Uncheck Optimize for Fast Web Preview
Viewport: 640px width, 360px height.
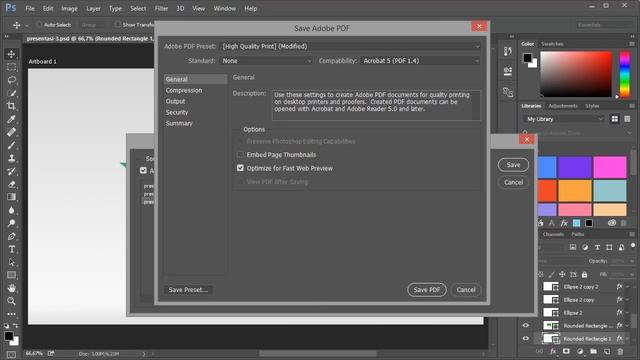point(240,168)
